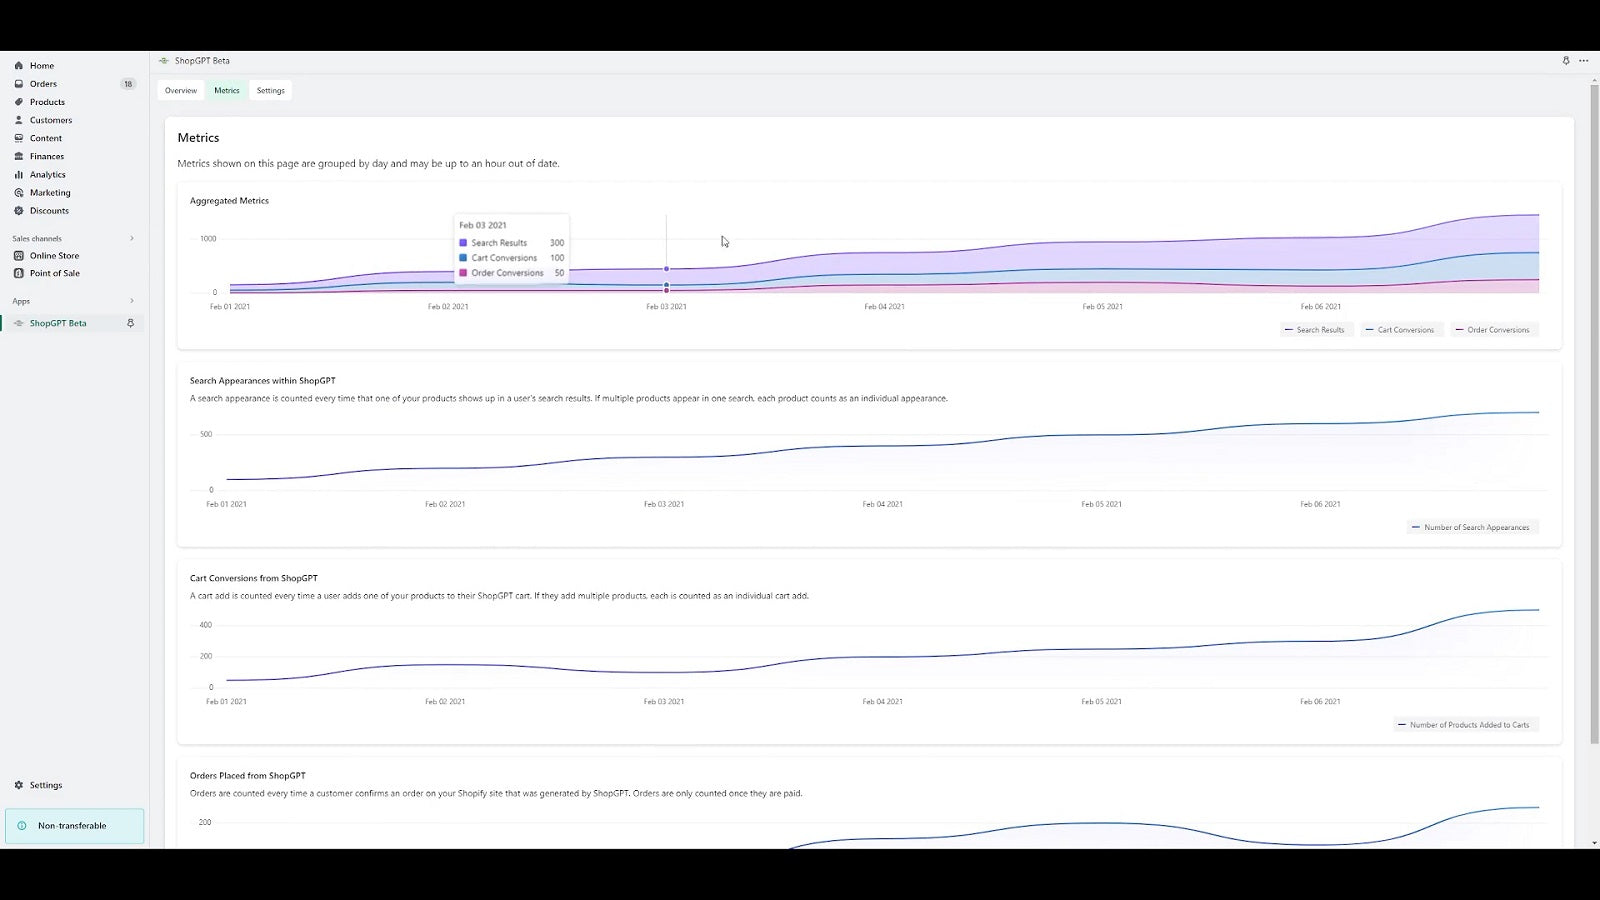Open the more actions ellipsis menu
This screenshot has width=1600, height=900.
1583,60
